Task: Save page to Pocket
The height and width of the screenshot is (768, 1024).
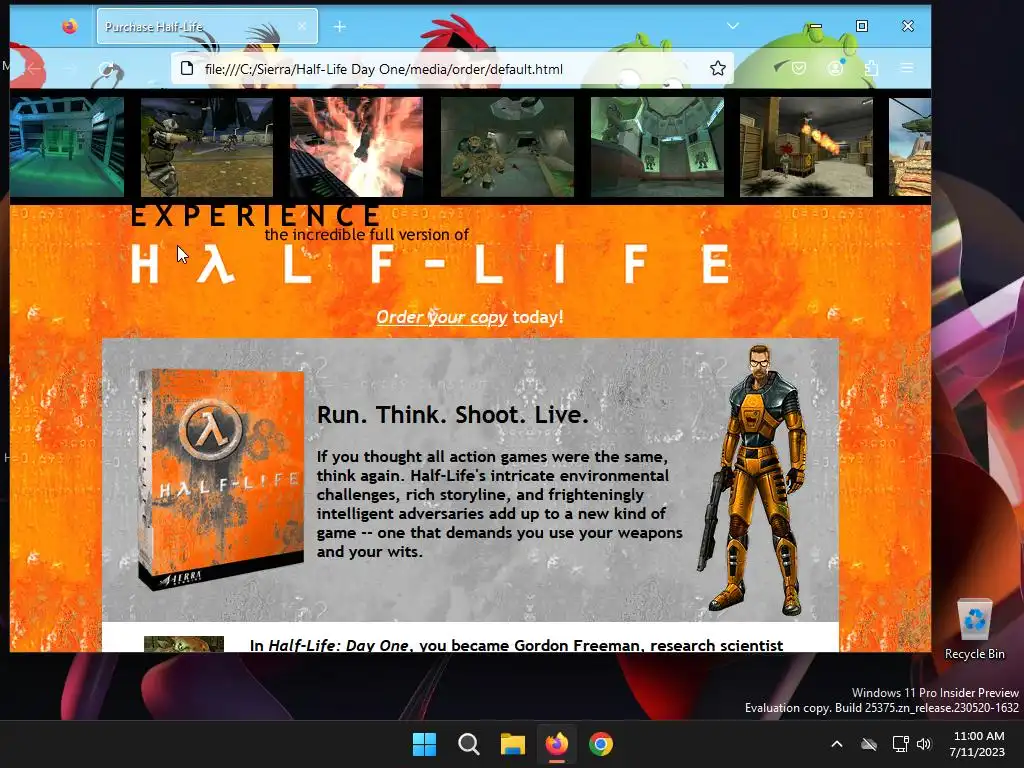Action: coord(799,68)
